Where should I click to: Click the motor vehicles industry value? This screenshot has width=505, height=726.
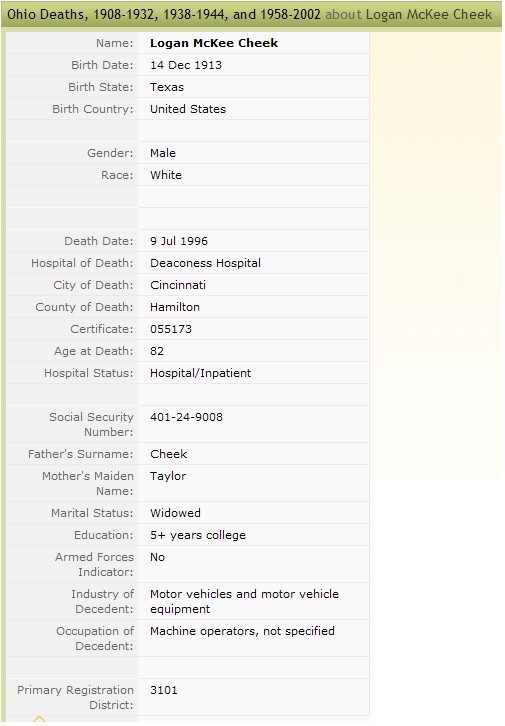[244, 601]
